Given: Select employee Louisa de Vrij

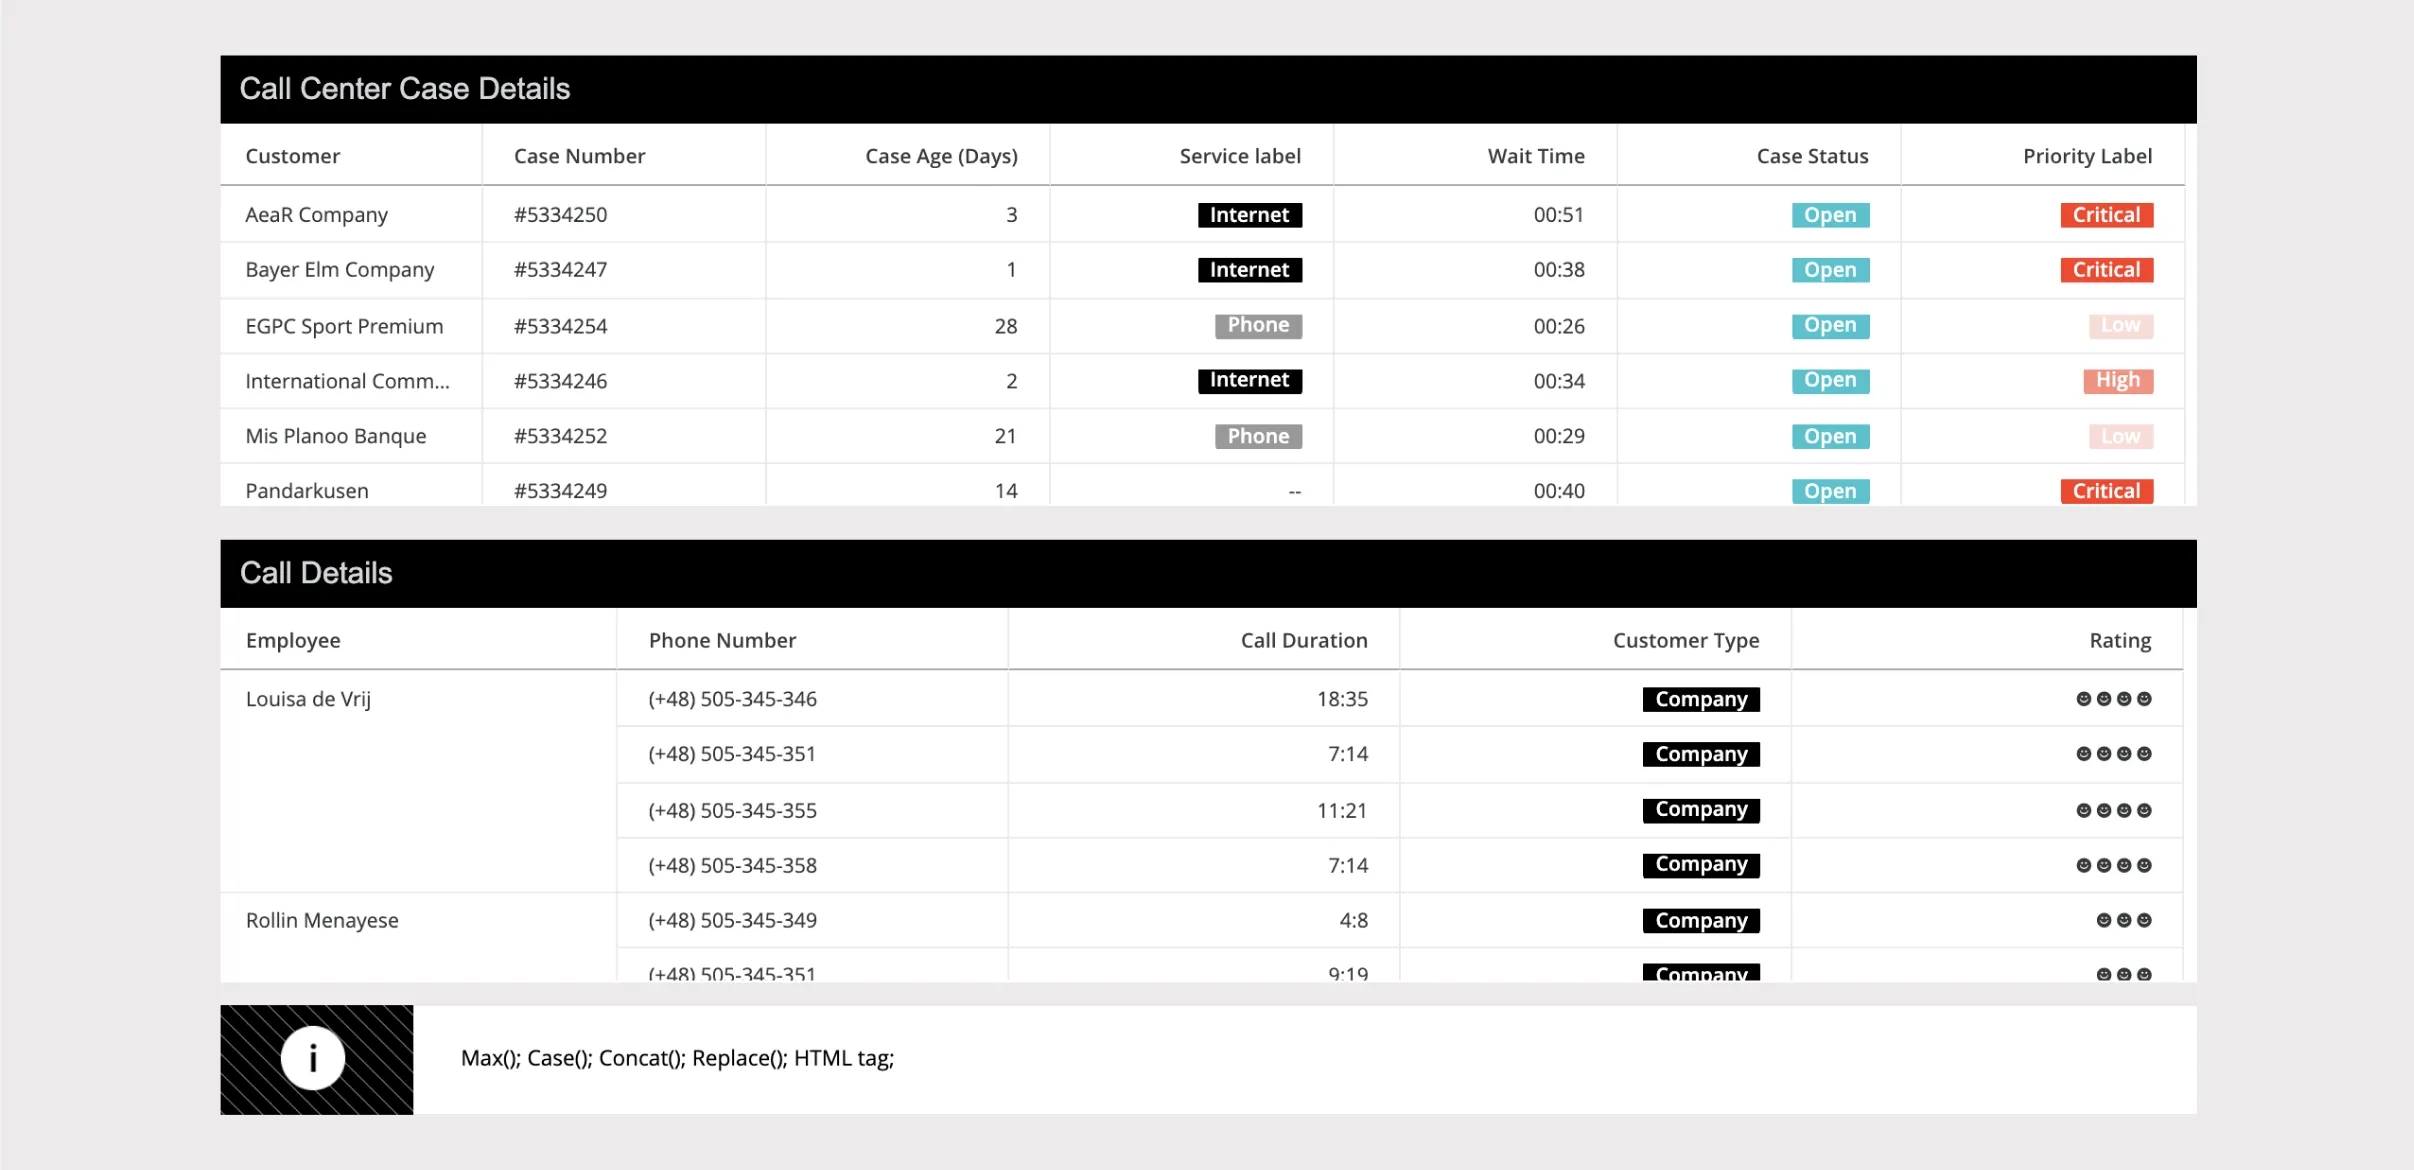Looking at the screenshot, I should coord(308,699).
